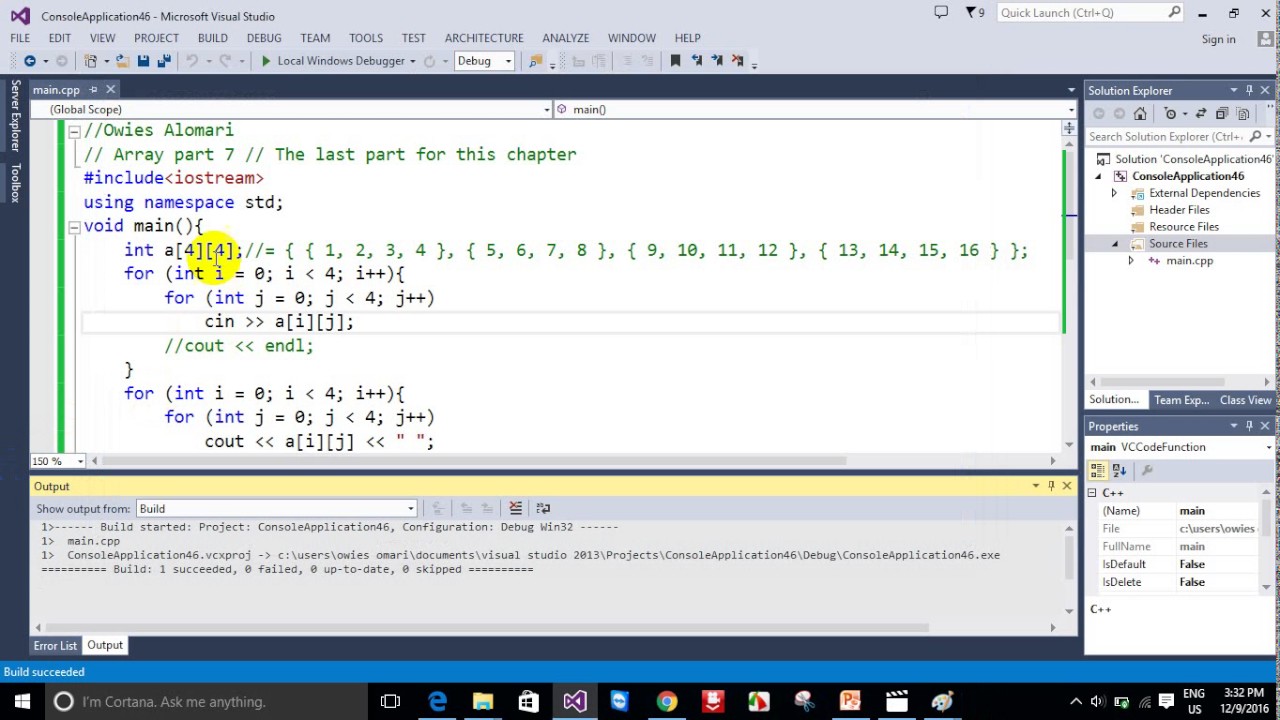This screenshot has width=1280, height=720.
Task: Select Resource Files folder in Solution Explorer
Action: click(x=1184, y=227)
